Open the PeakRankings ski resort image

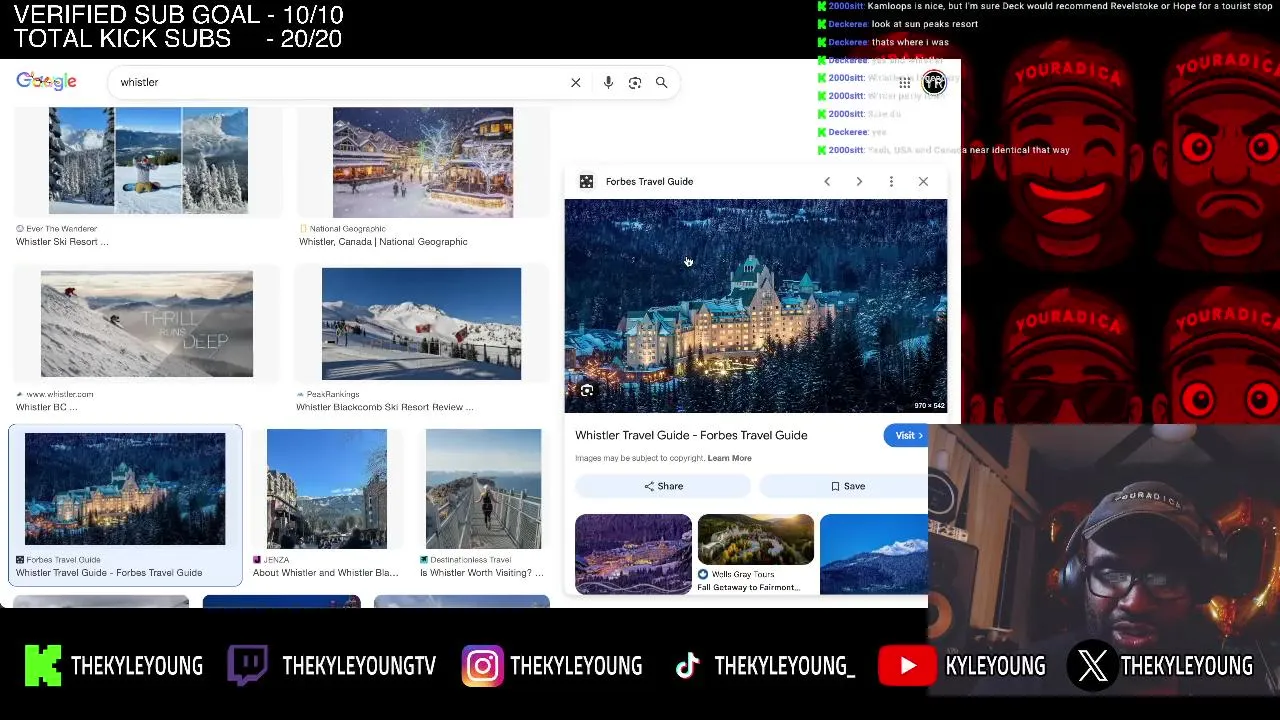tap(421, 323)
